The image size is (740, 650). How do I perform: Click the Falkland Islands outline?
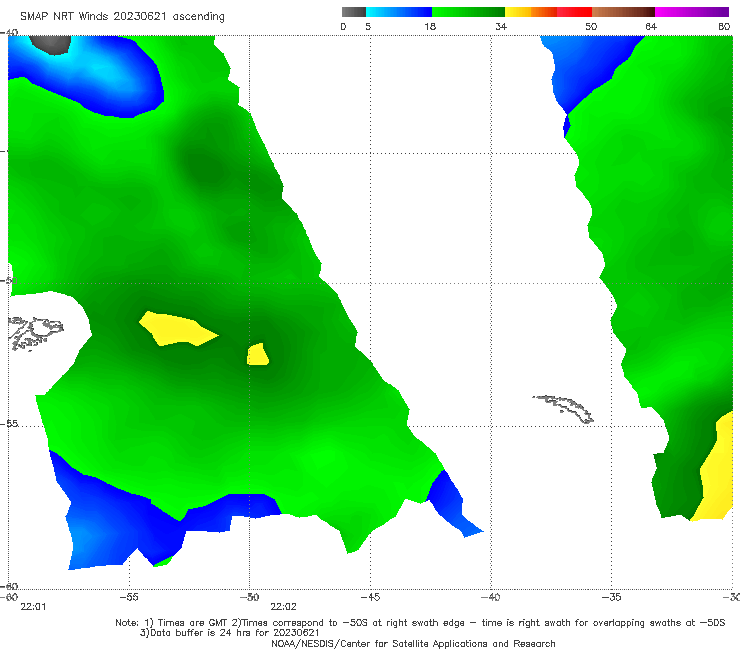35,333
